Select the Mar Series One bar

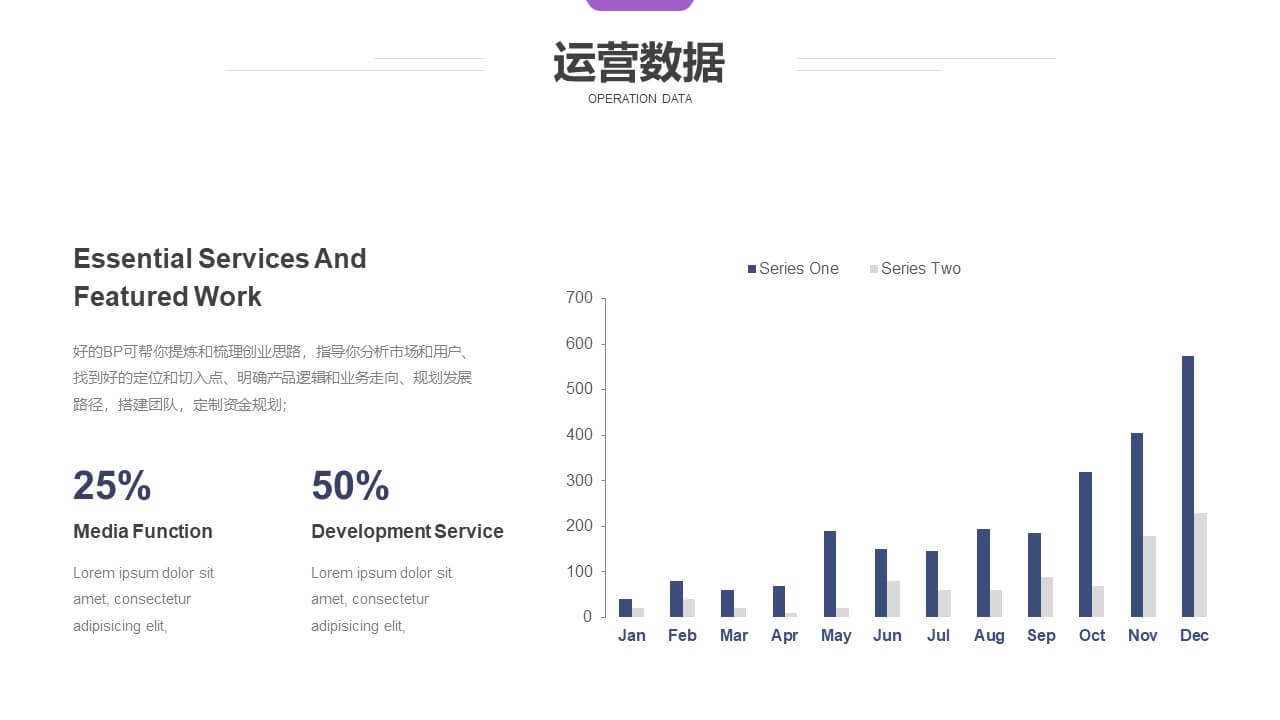(727, 604)
